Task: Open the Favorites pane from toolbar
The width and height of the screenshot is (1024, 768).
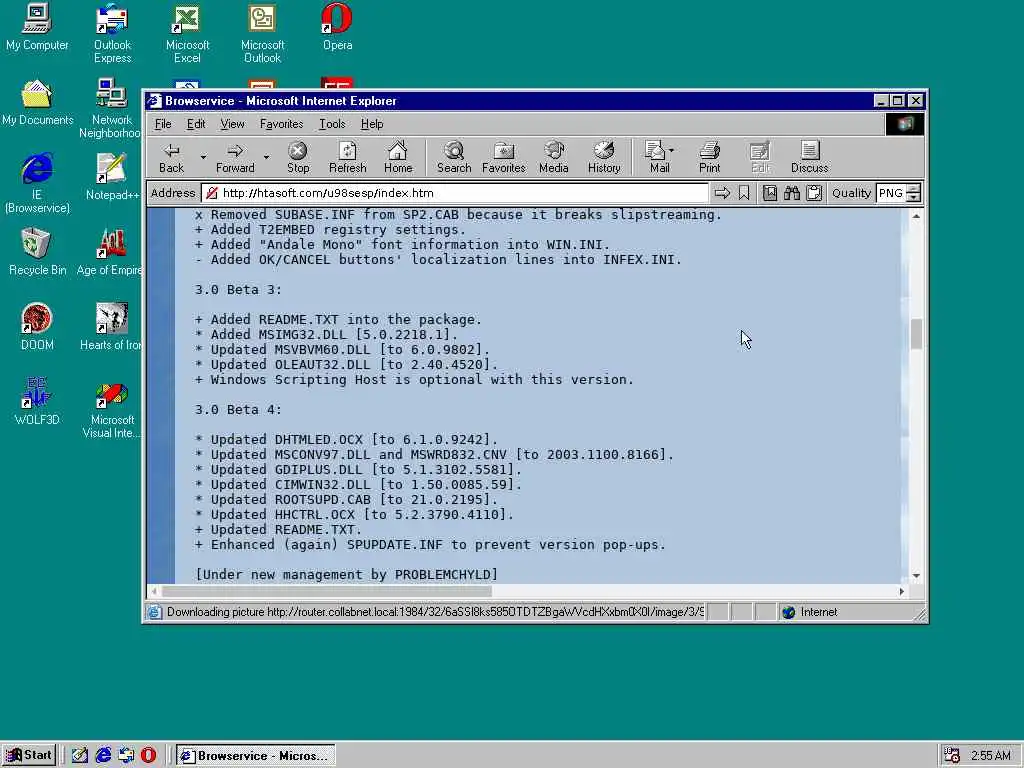Action: click(x=504, y=158)
